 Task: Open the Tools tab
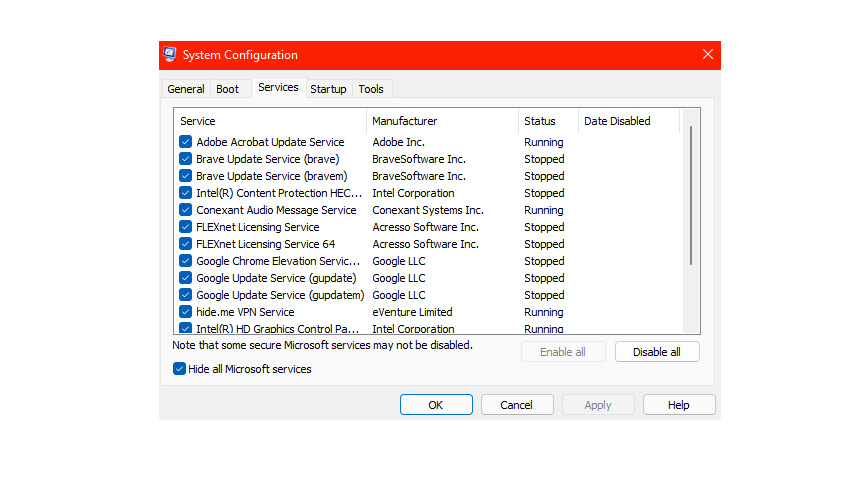point(371,89)
